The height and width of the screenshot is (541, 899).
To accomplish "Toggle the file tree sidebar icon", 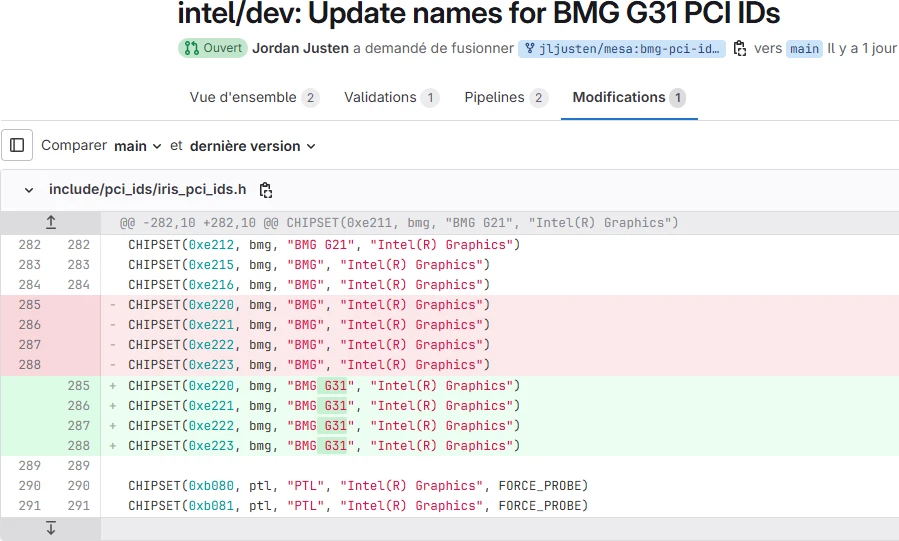I will (17, 145).
